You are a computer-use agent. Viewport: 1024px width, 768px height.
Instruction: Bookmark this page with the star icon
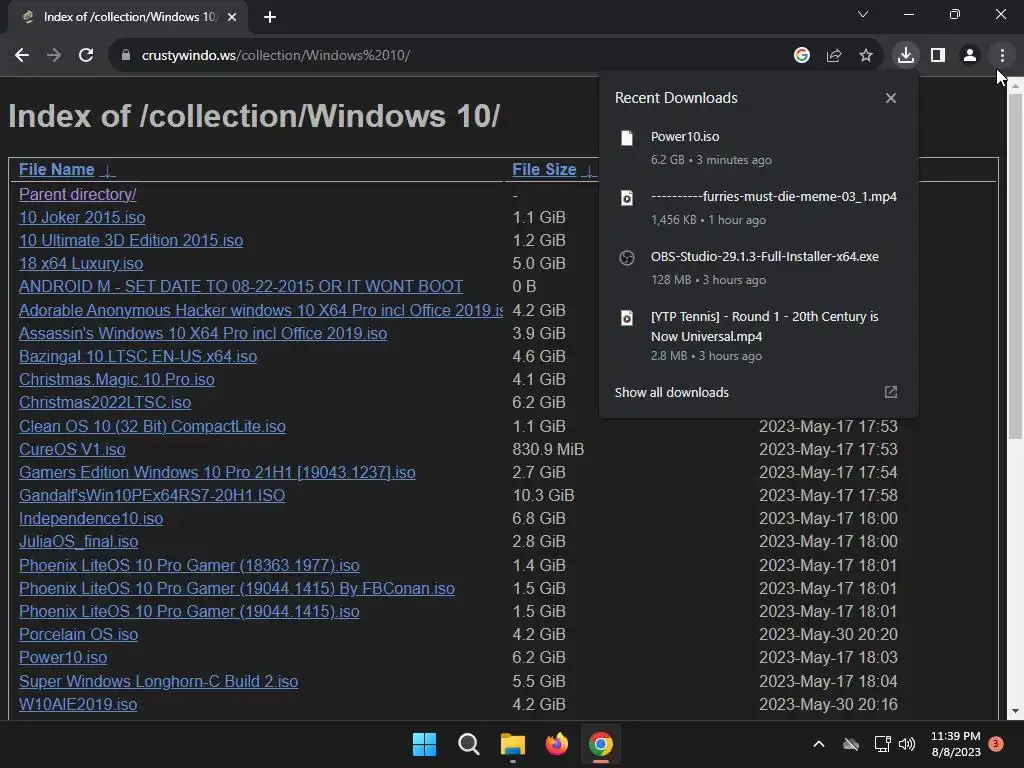point(866,56)
